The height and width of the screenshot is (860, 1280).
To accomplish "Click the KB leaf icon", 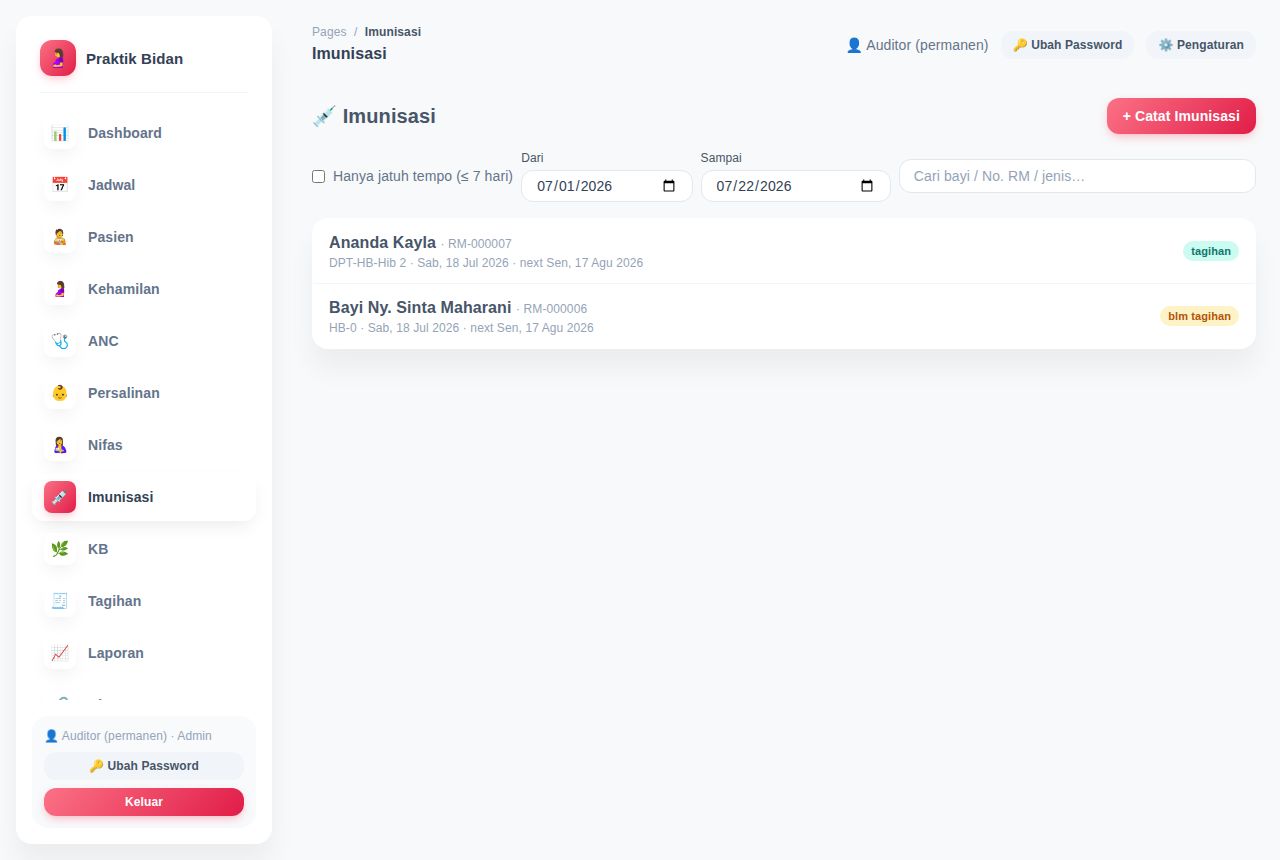I will point(60,549).
